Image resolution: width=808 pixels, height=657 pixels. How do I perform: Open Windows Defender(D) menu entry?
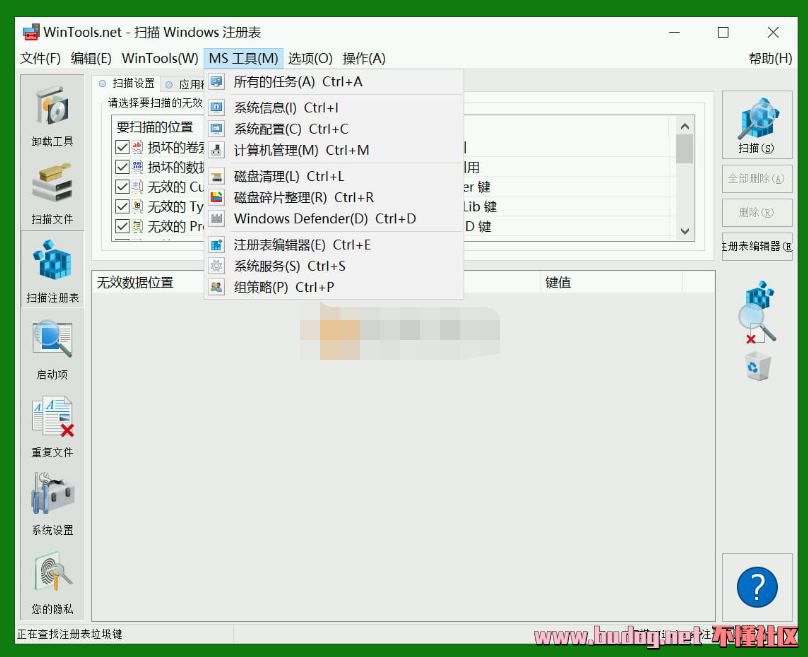coord(333,218)
